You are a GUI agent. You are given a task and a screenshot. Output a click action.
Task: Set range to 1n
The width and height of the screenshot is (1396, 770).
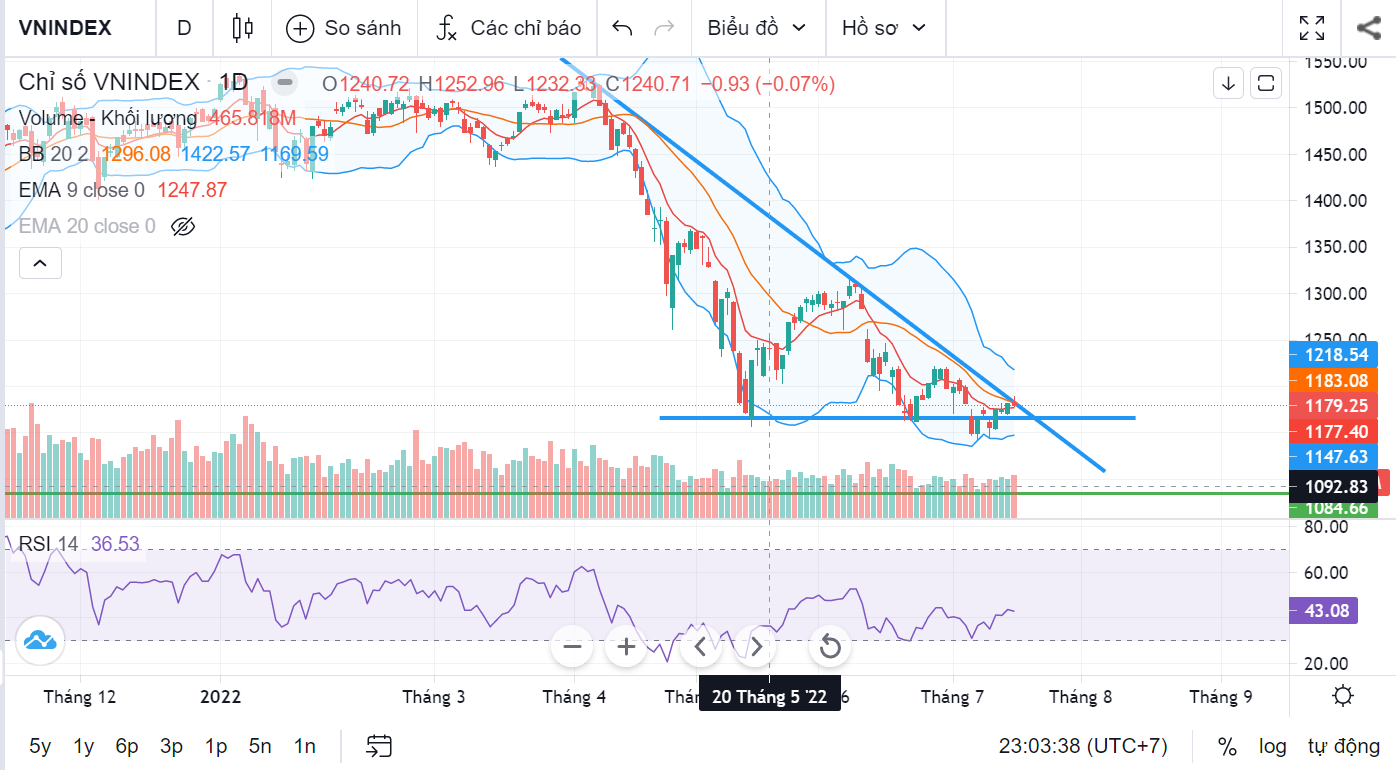pos(305,746)
